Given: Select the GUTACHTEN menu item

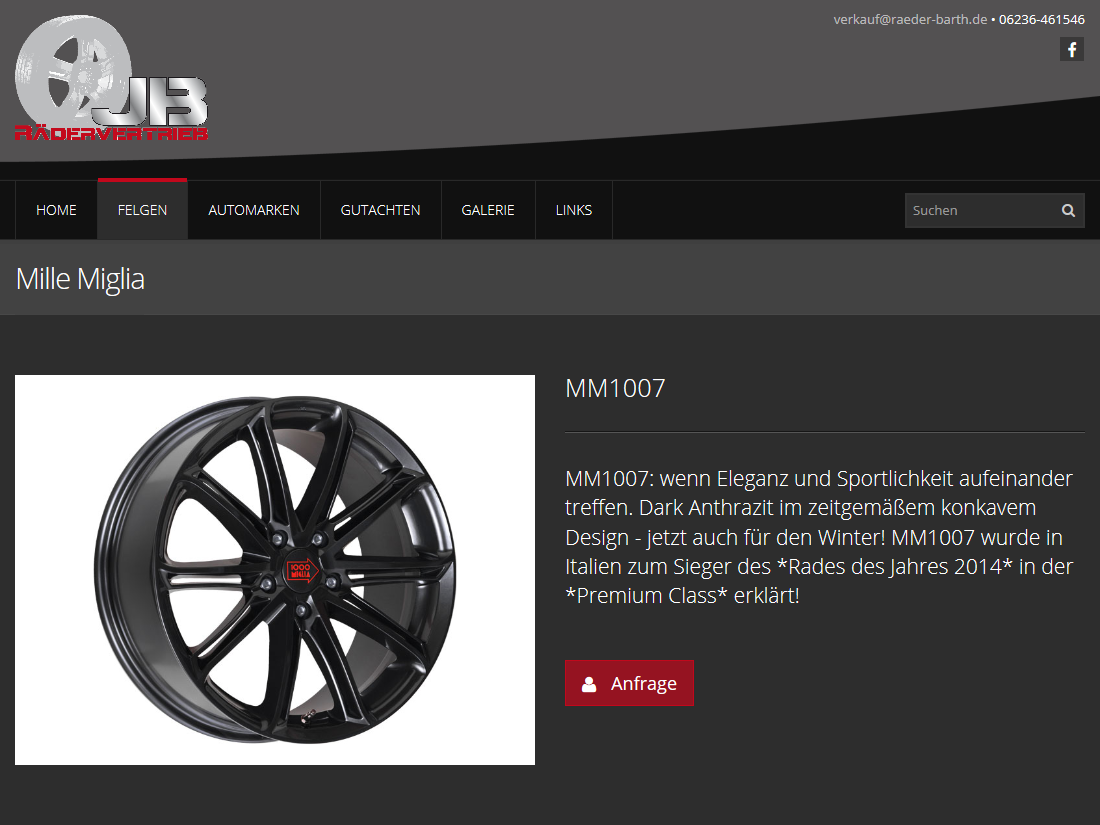Looking at the screenshot, I should tap(380, 210).
